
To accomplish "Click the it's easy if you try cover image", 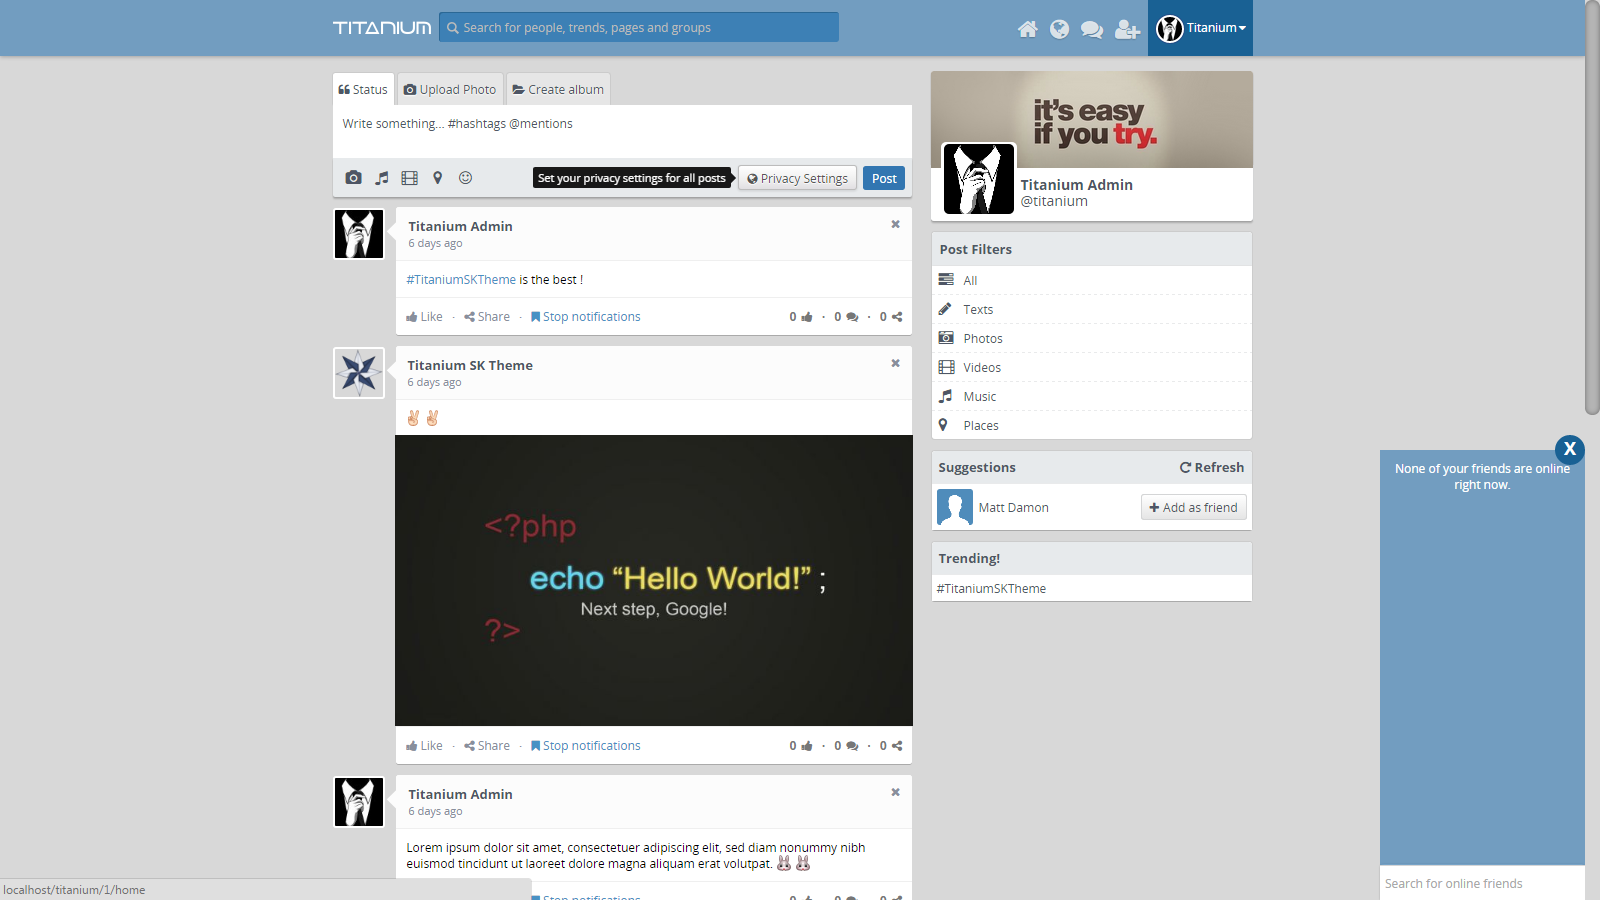I will point(1092,119).
